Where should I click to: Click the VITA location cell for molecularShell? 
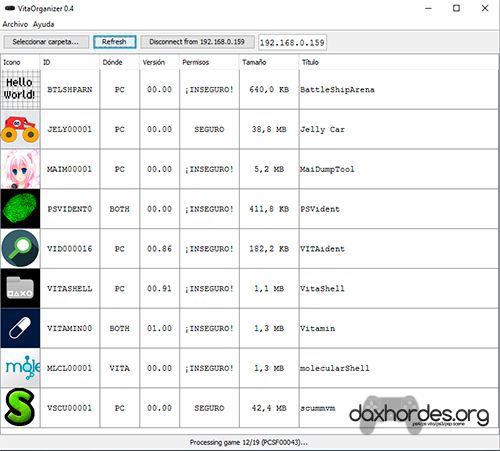(x=119, y=368)
